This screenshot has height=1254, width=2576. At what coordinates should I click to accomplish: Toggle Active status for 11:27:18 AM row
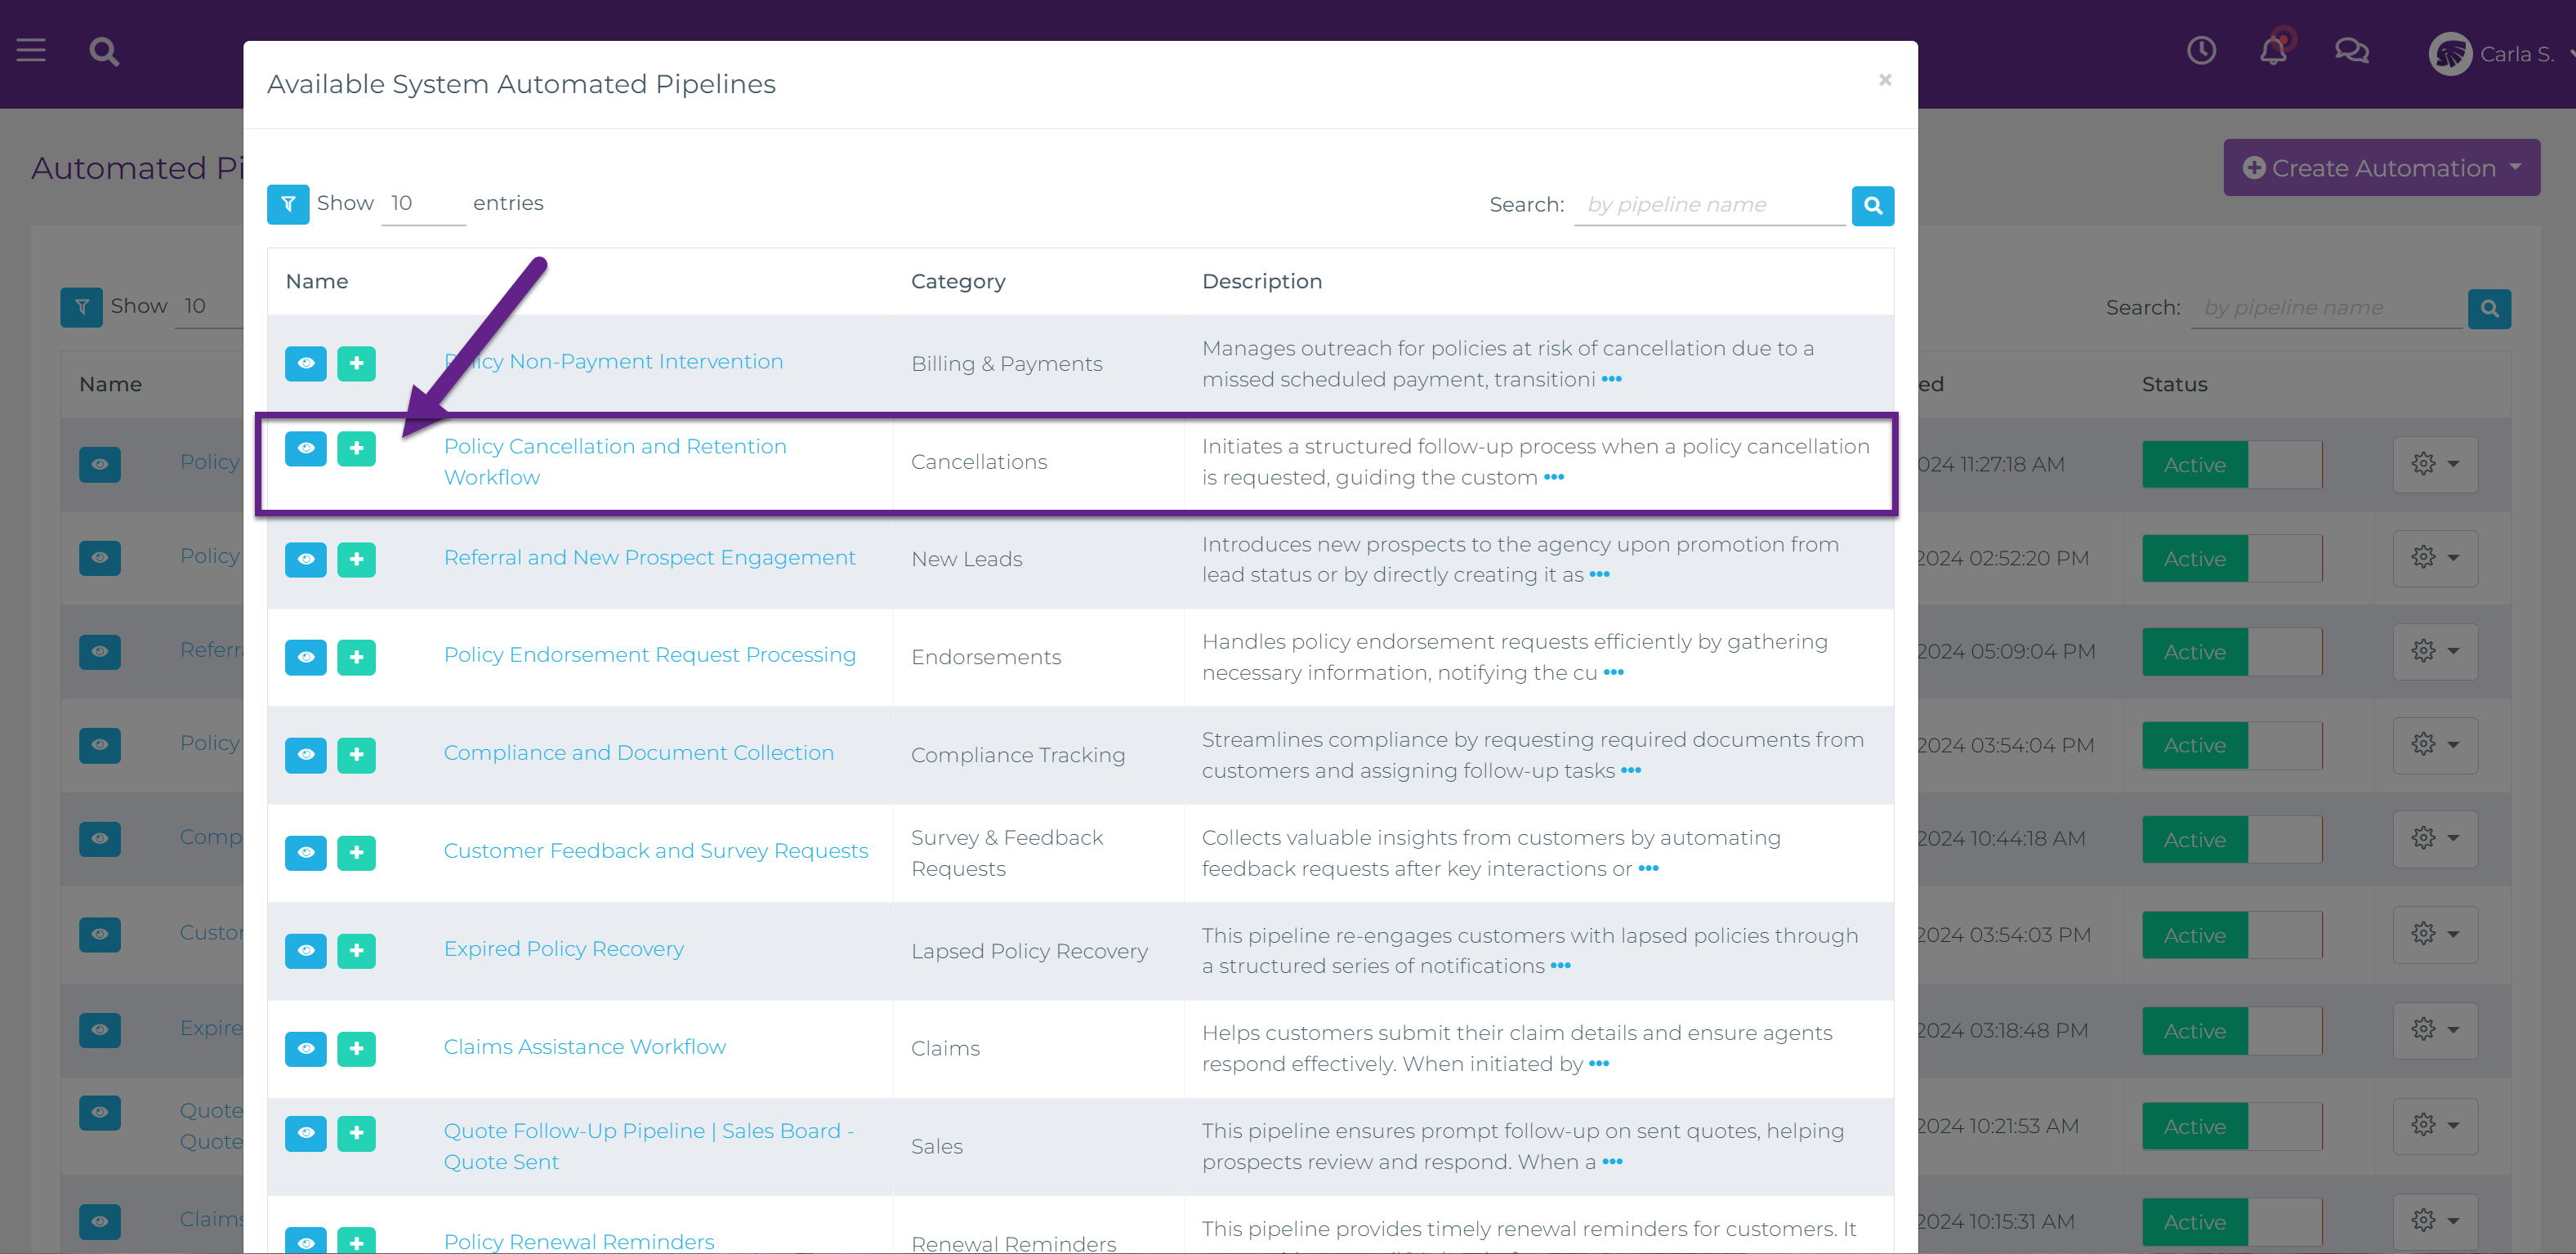(x=2232, y=466)
